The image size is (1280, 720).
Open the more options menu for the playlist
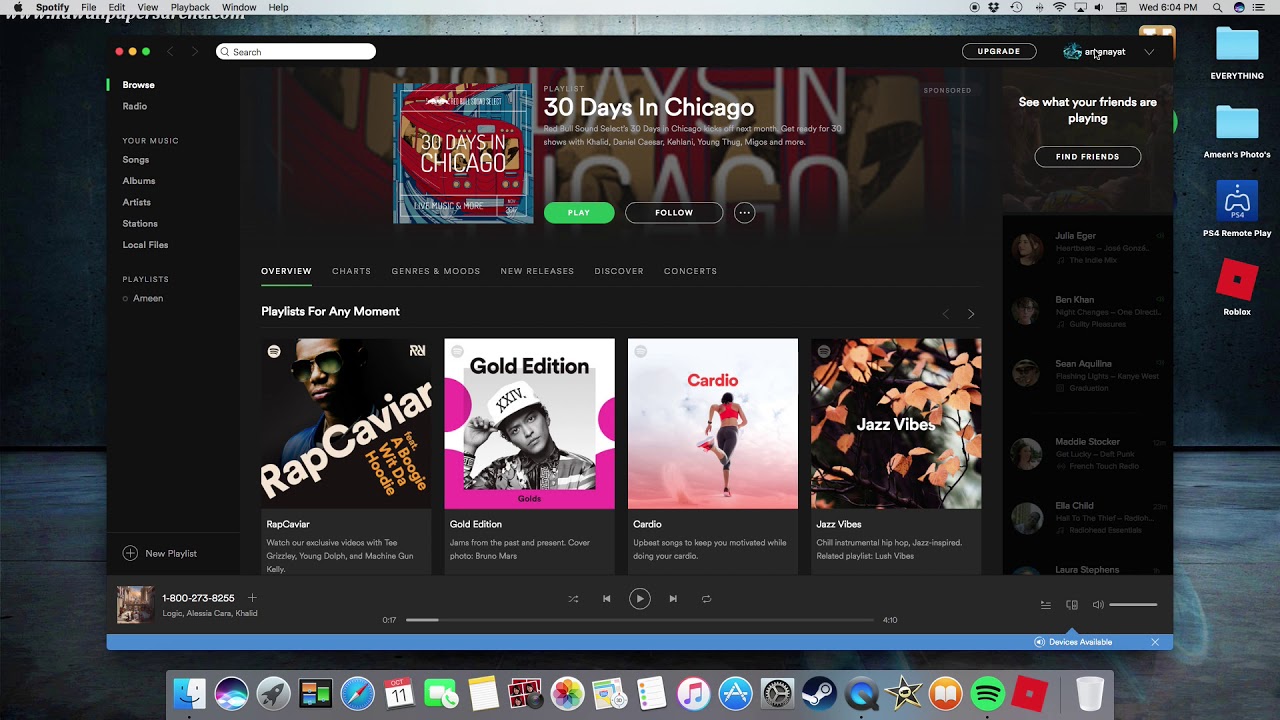(744, 212)
